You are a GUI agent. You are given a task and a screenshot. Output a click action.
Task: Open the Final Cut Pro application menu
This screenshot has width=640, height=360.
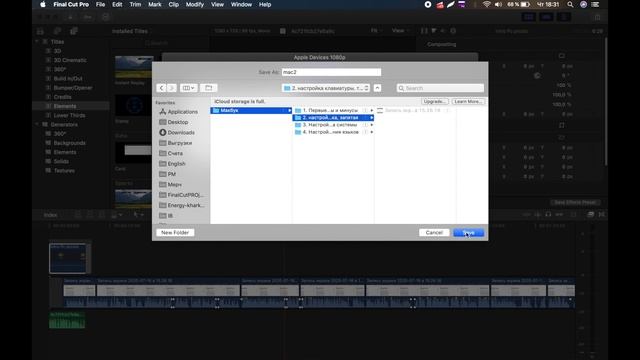[x=71, y=4]
